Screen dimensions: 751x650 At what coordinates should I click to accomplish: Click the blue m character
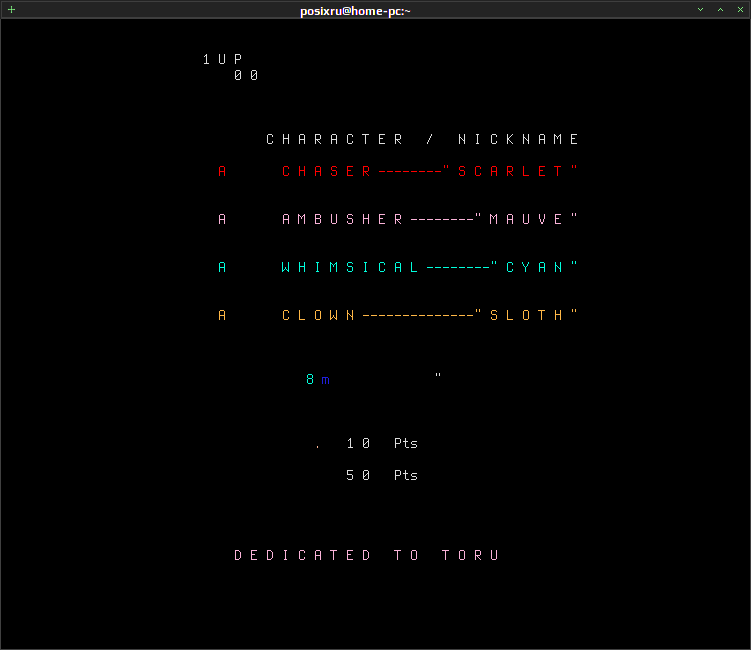pyautogui.click(x=326, y=380)
